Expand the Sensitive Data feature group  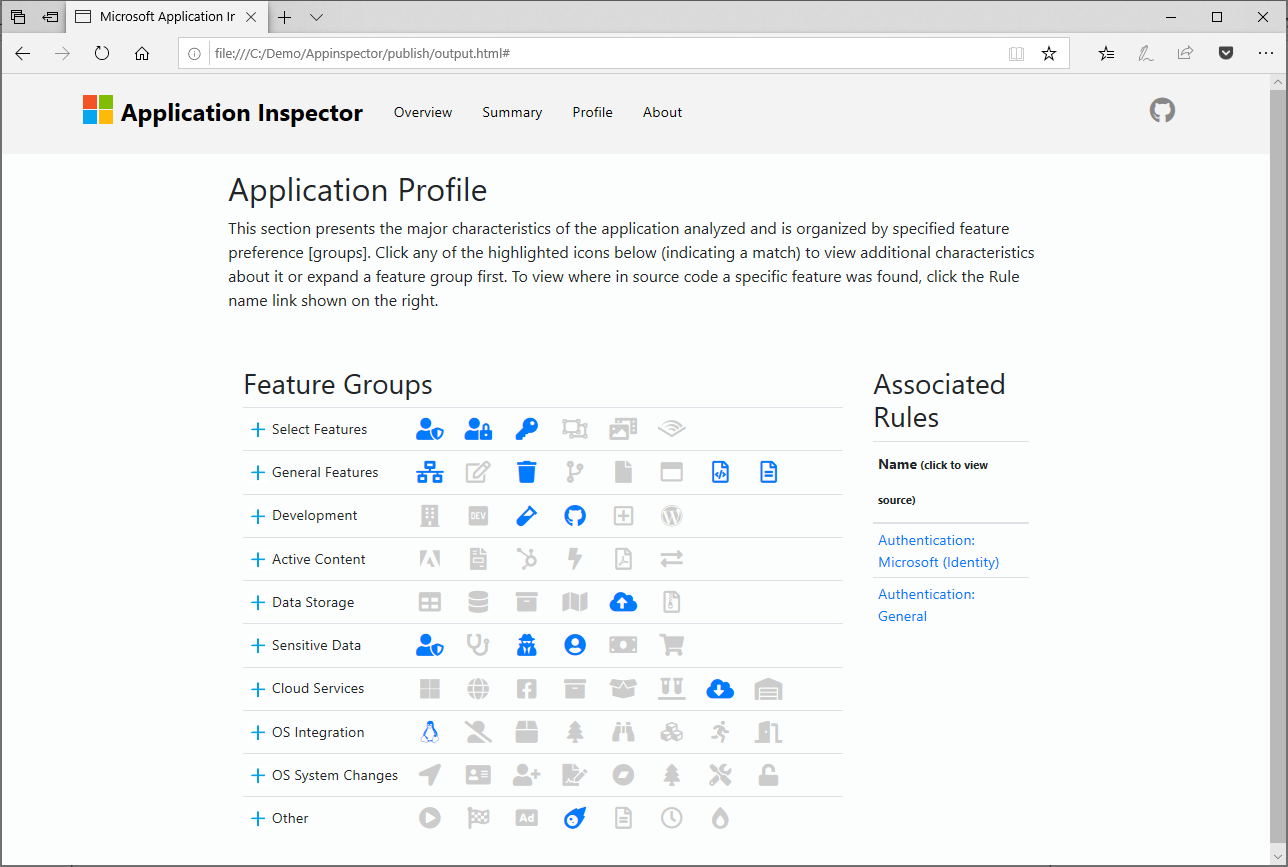pos(258,646)
